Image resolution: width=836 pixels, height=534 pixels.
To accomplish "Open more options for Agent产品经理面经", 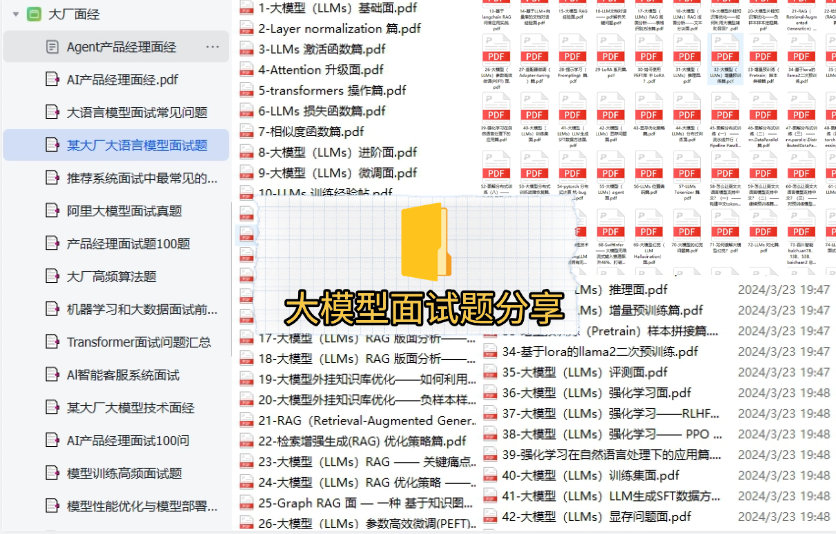I will (212, 47).
